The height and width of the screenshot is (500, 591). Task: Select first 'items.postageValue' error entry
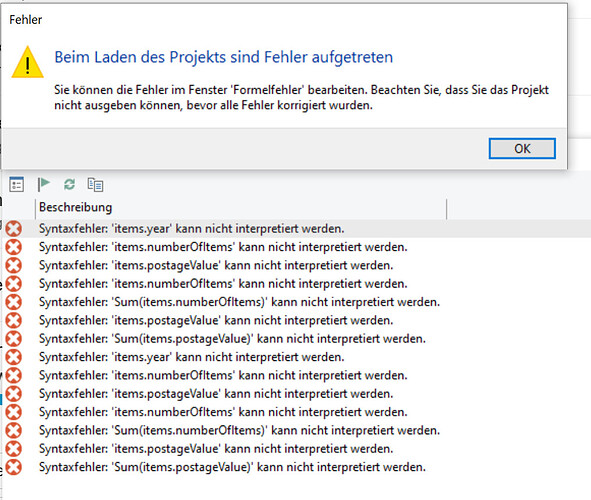point(297,266)
